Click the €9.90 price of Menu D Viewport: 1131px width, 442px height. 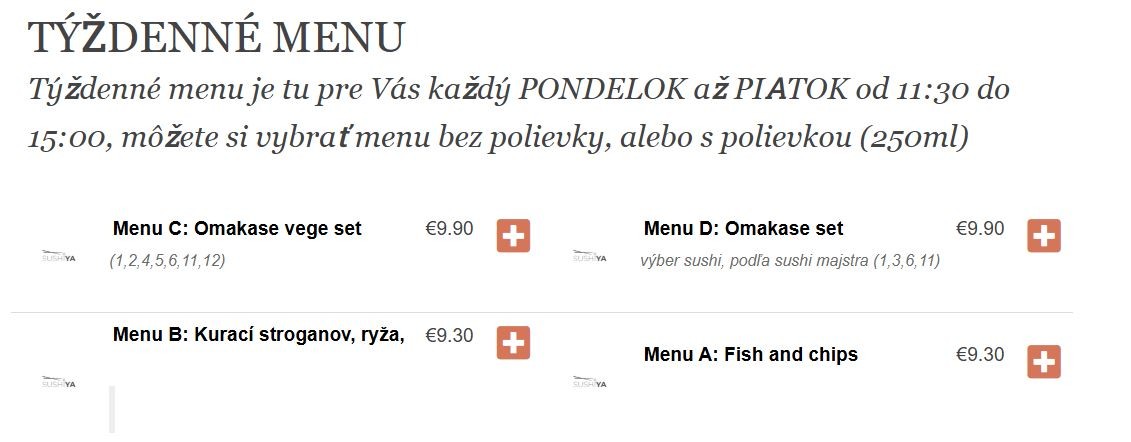[x=980, y=229]
